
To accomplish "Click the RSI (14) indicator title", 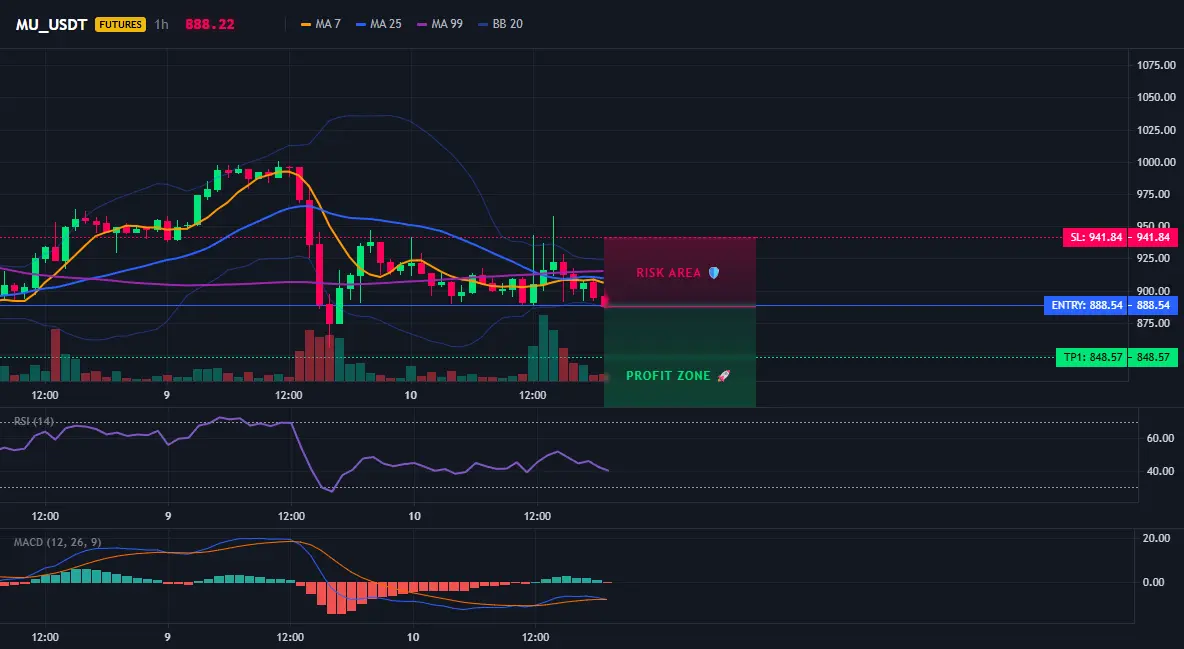I will [33, 421].
